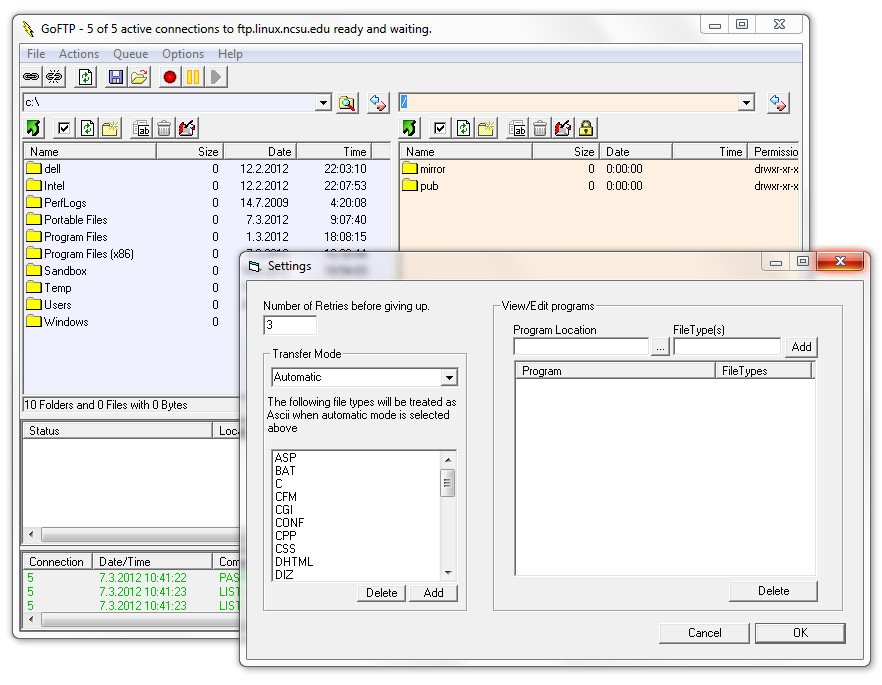
Task: Click the file types list scroll-down arrow
Action: click(x=448, y=573)
